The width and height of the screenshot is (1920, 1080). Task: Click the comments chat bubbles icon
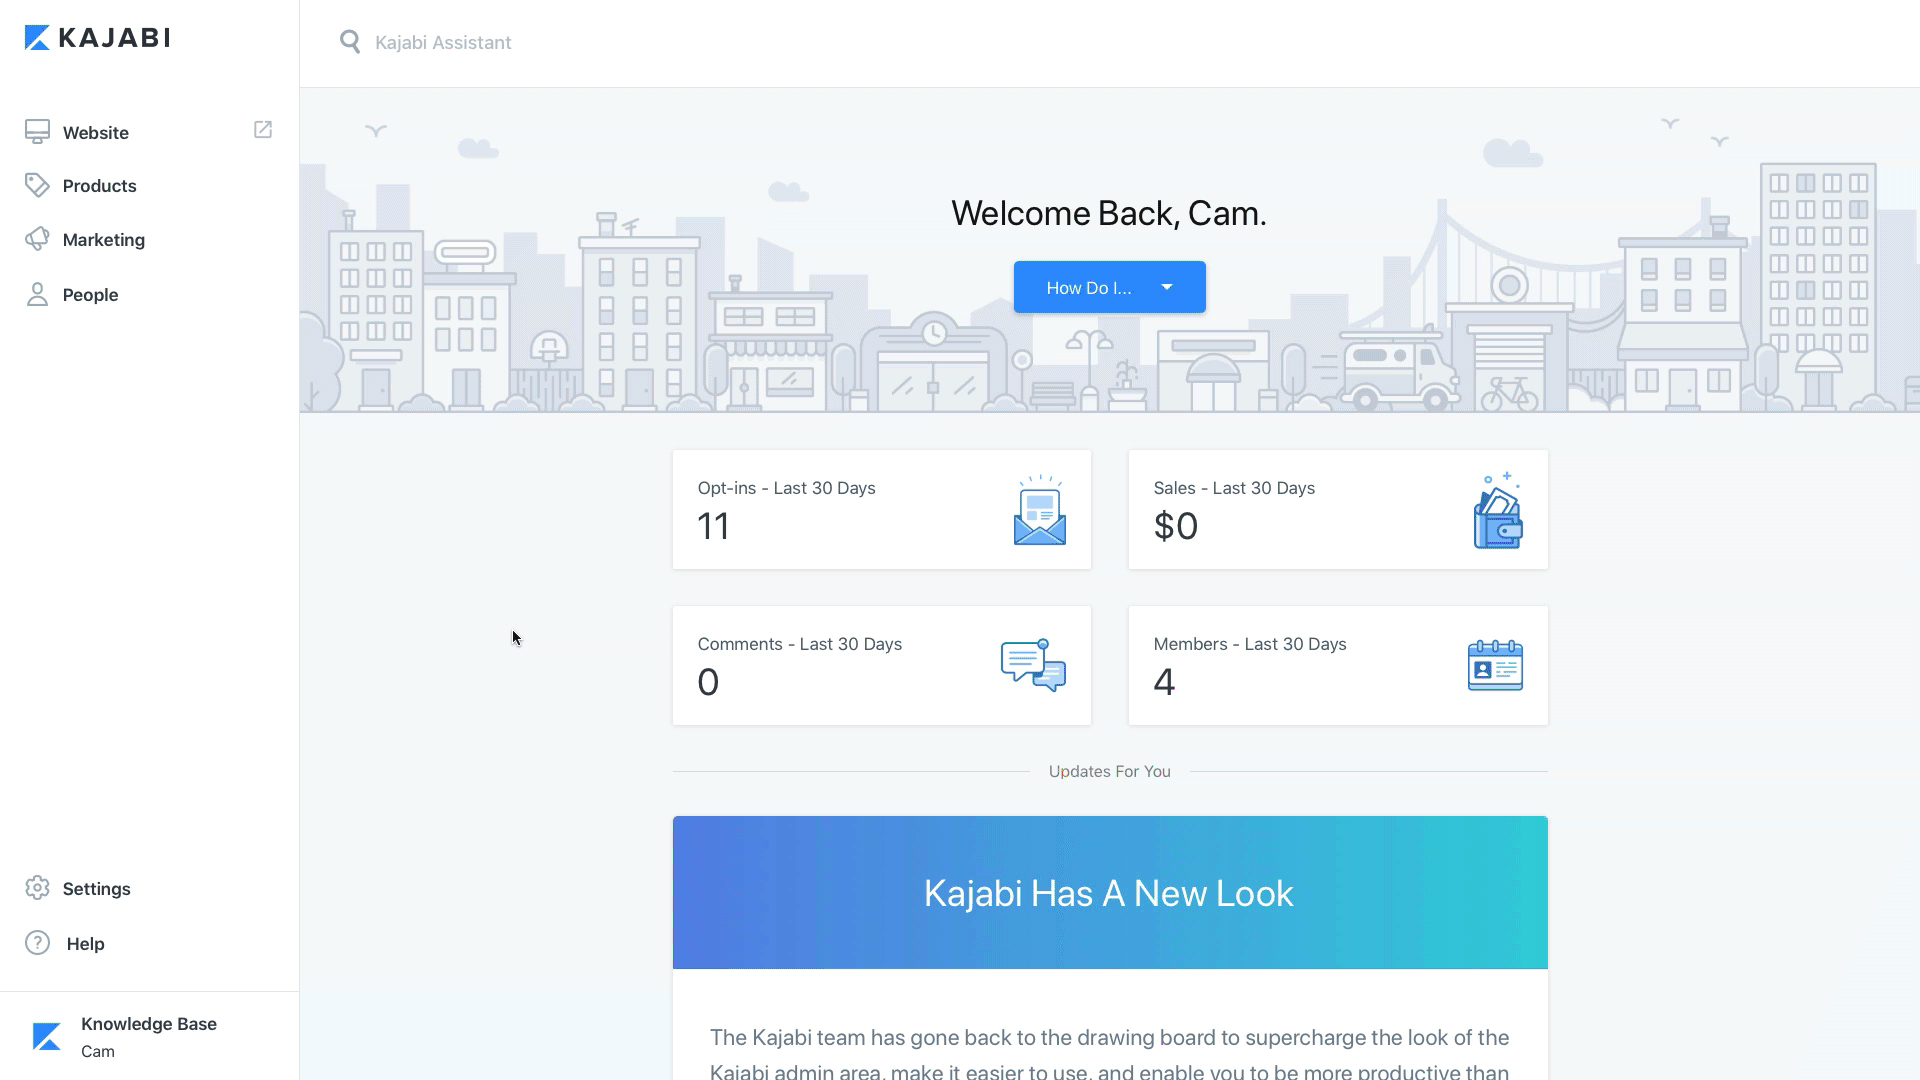[x=1033, y=665]
